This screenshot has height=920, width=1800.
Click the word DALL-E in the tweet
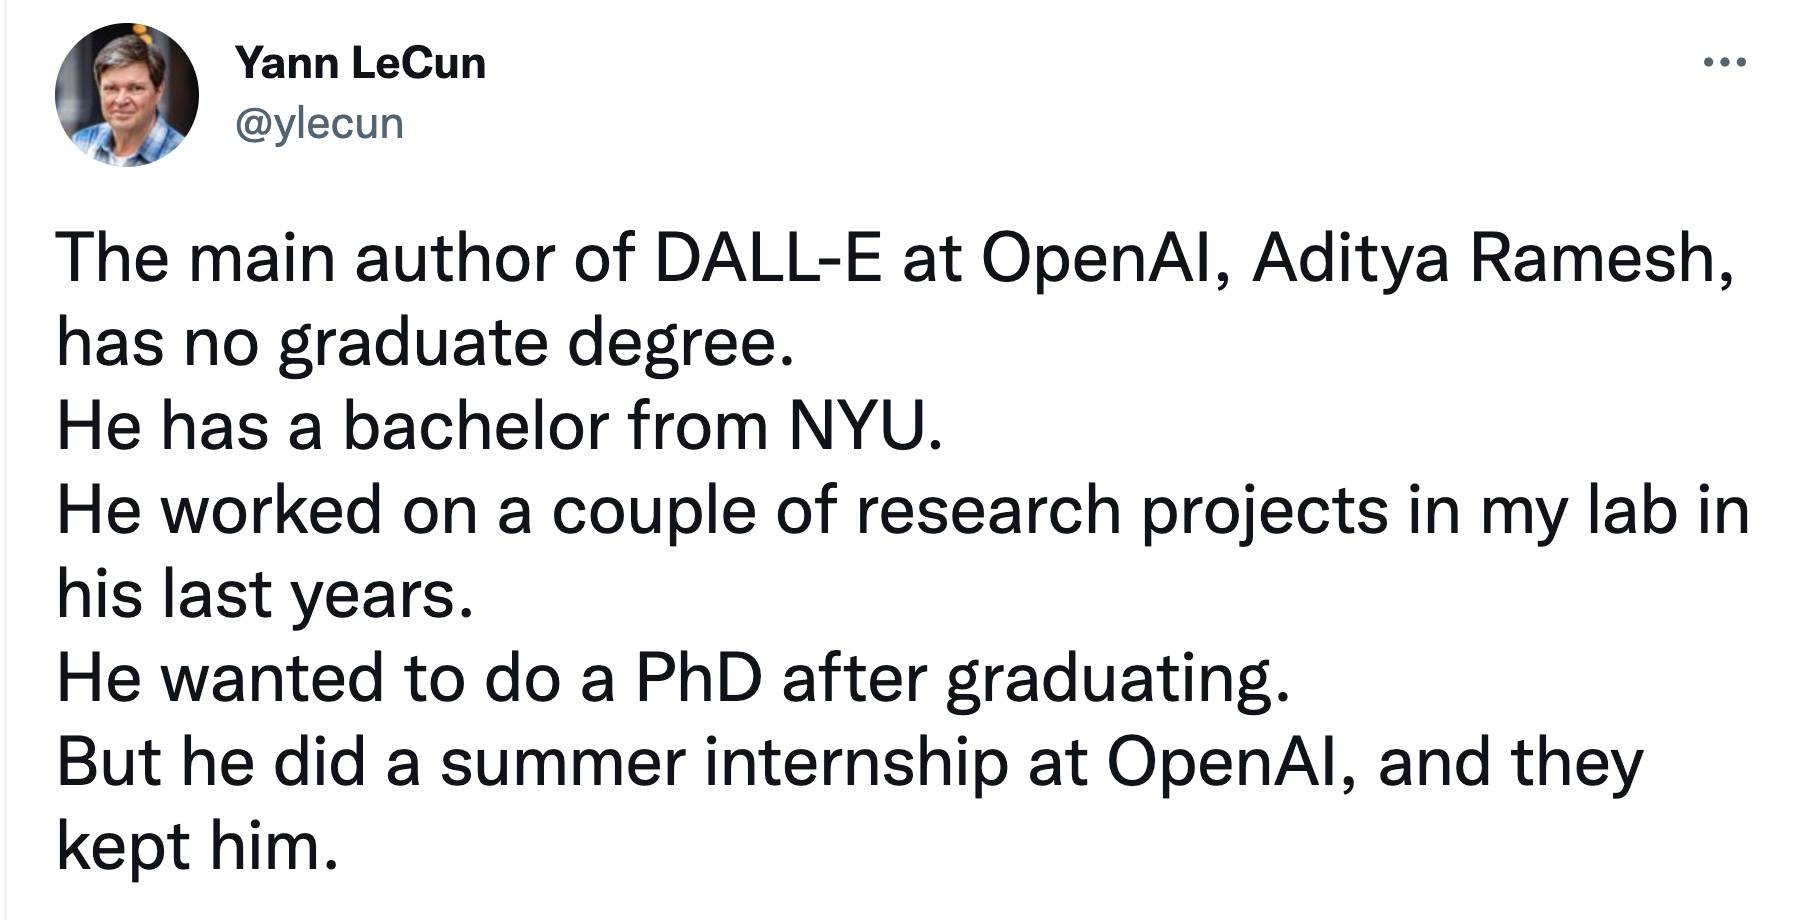point(768,258)
